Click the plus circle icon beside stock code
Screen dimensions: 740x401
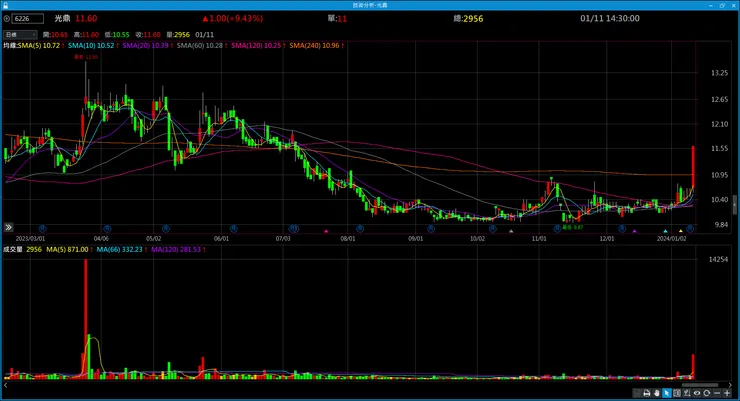[7, 19]
